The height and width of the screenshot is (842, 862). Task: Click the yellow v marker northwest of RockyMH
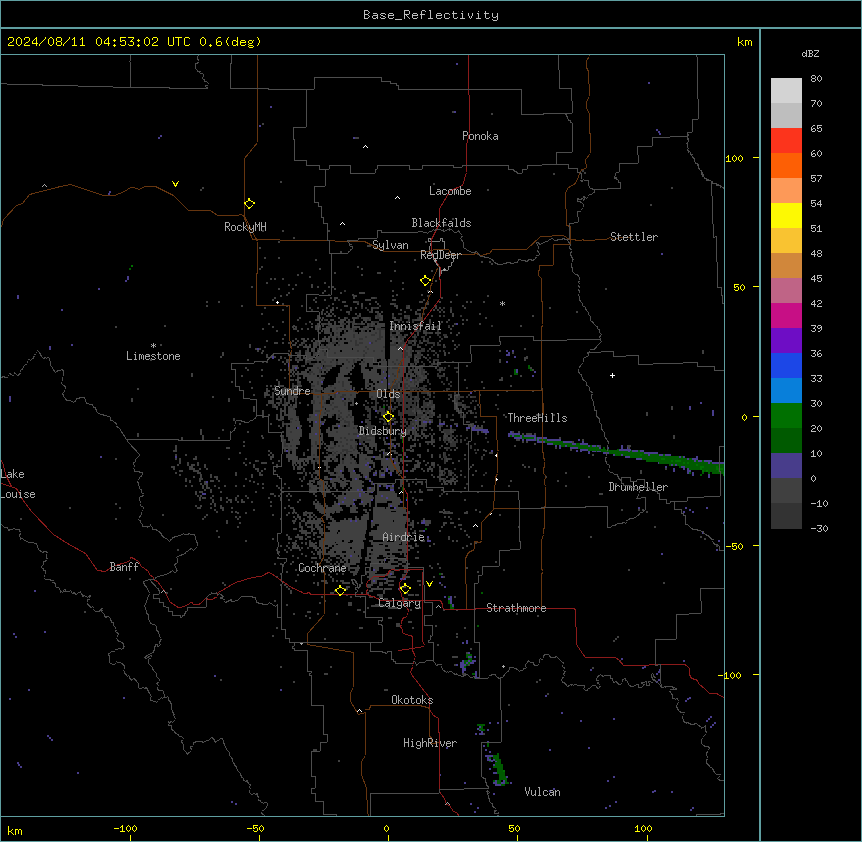[x=175, y=184]
